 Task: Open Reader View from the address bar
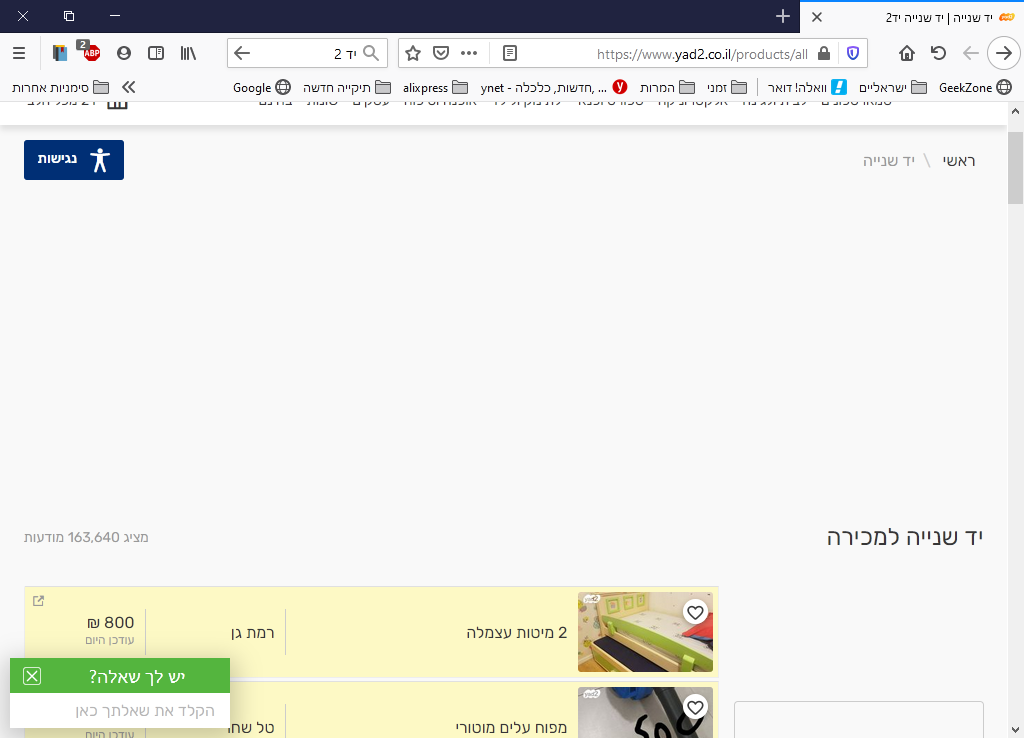click(510, 53)
